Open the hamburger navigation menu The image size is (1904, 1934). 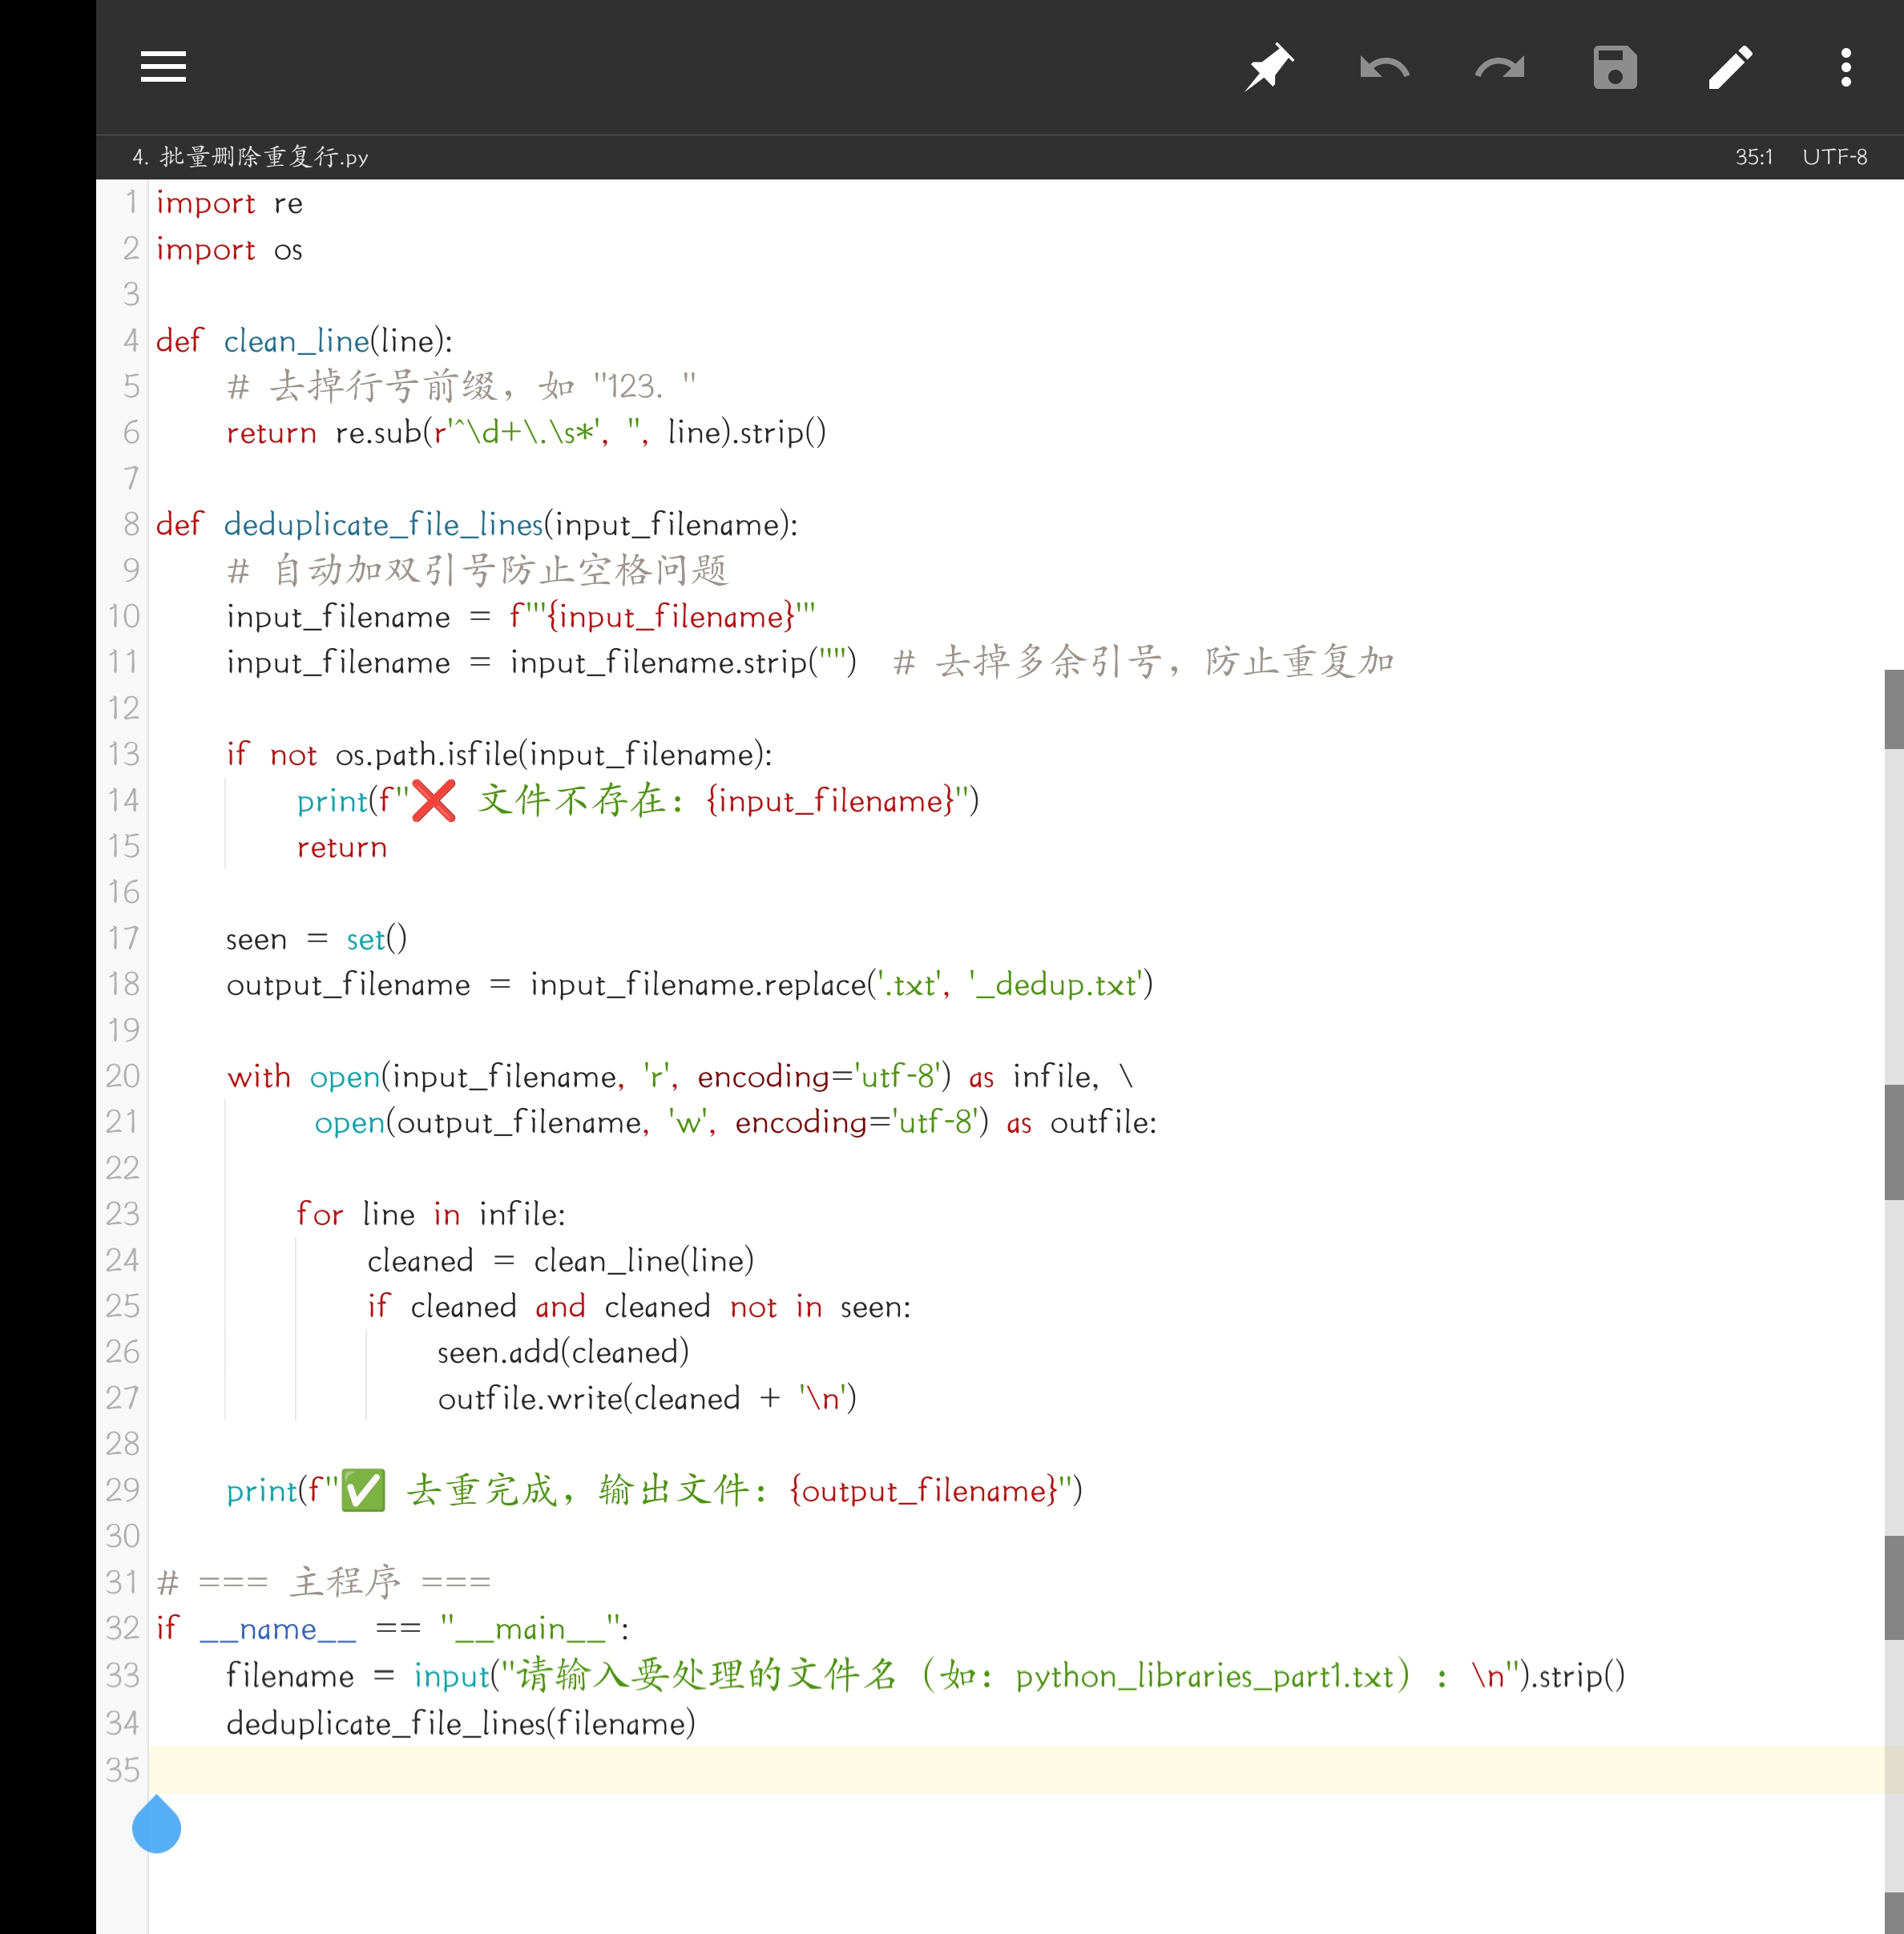[x=163, y=67]
